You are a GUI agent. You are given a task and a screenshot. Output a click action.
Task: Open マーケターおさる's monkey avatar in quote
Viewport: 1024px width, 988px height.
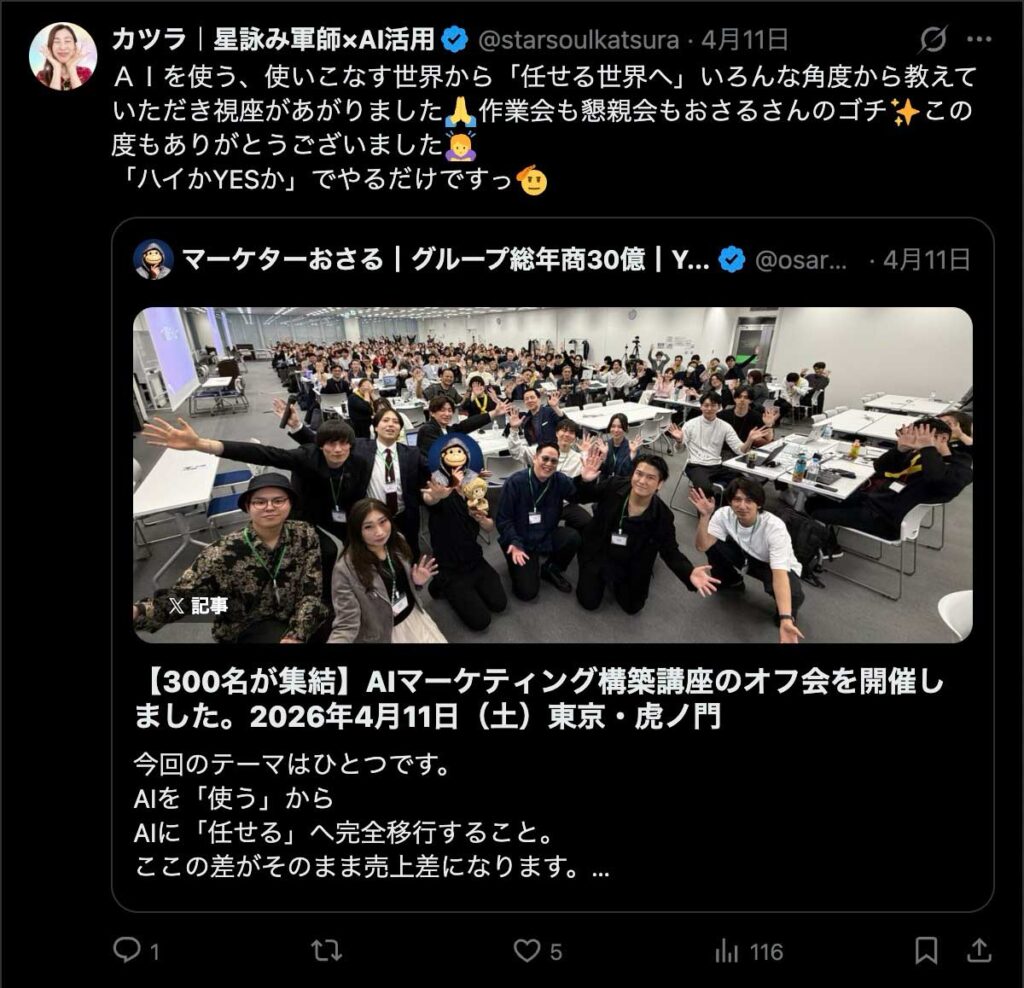tap(153, 259)
